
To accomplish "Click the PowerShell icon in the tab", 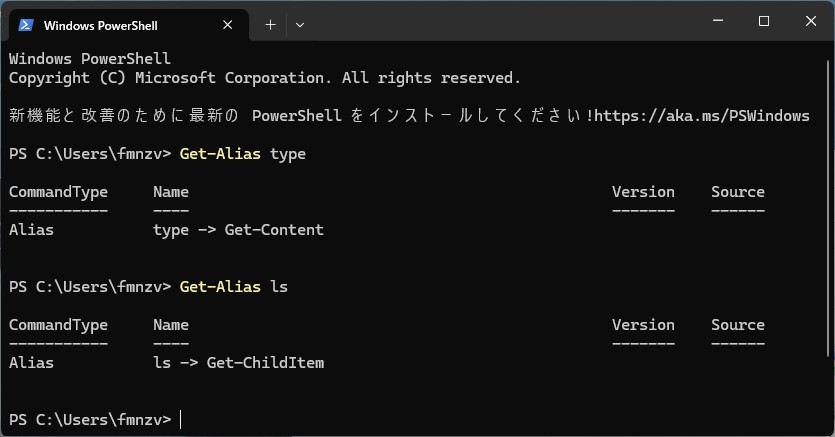I will click(x=26, y=25).
